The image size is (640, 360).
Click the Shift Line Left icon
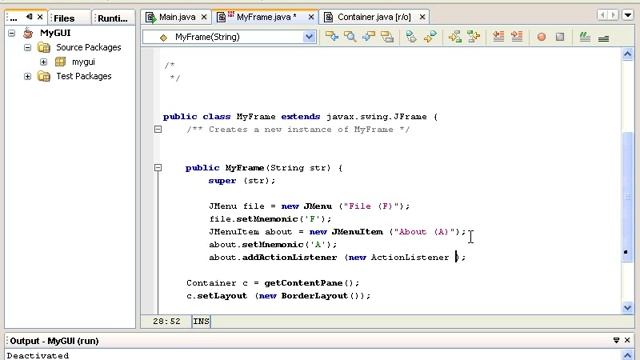pyautogui.click(x=498, y=37)
